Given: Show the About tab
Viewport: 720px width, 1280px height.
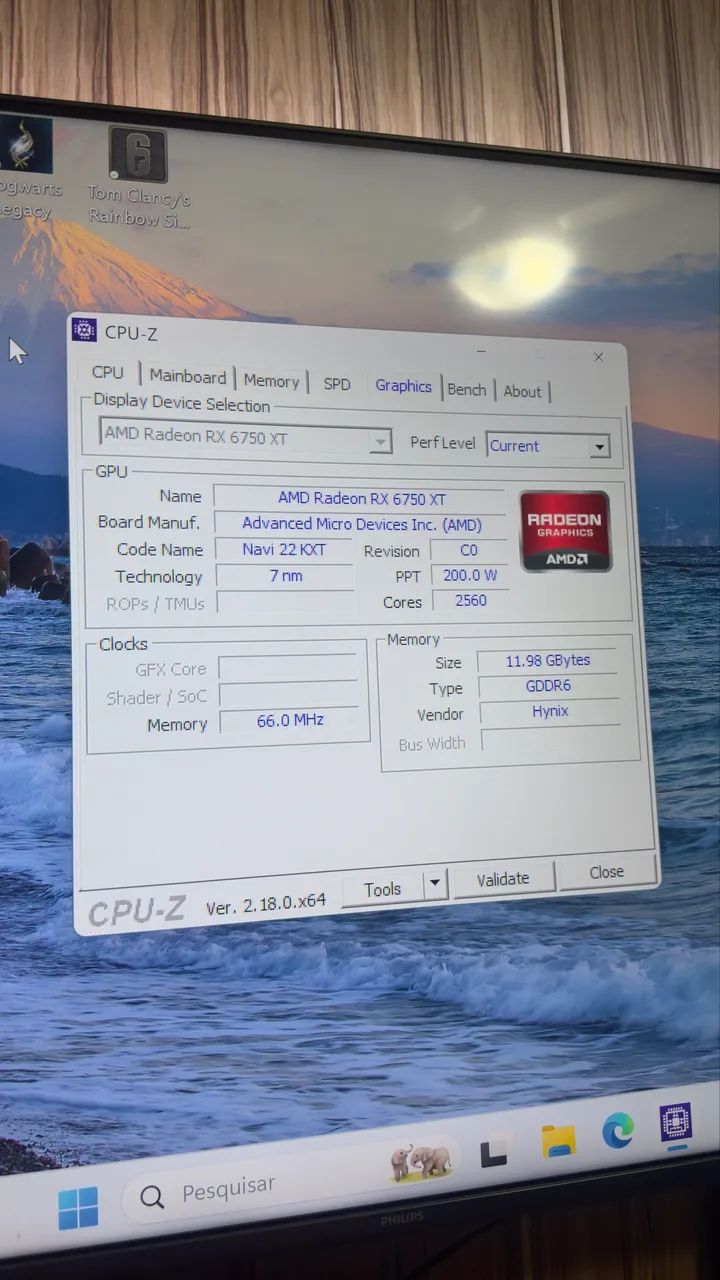Looking at the screenshot, I should tap(522, 392).
